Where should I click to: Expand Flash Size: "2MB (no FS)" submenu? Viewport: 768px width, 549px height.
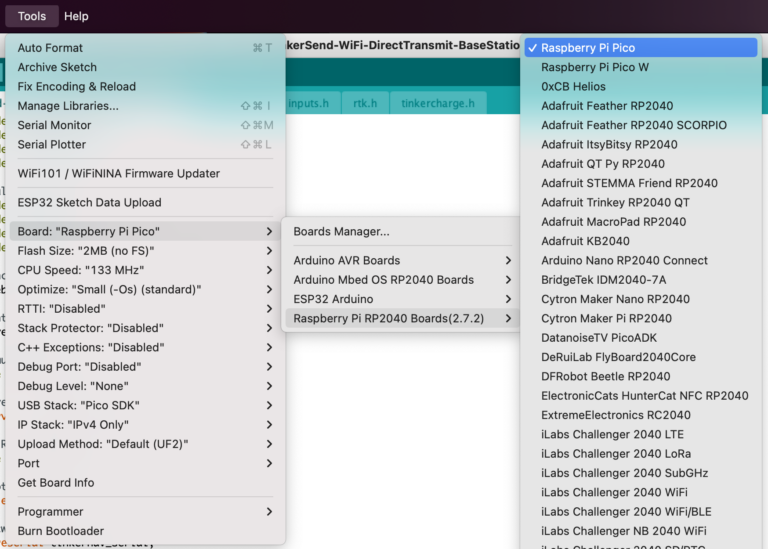click(x=145, y=251)
